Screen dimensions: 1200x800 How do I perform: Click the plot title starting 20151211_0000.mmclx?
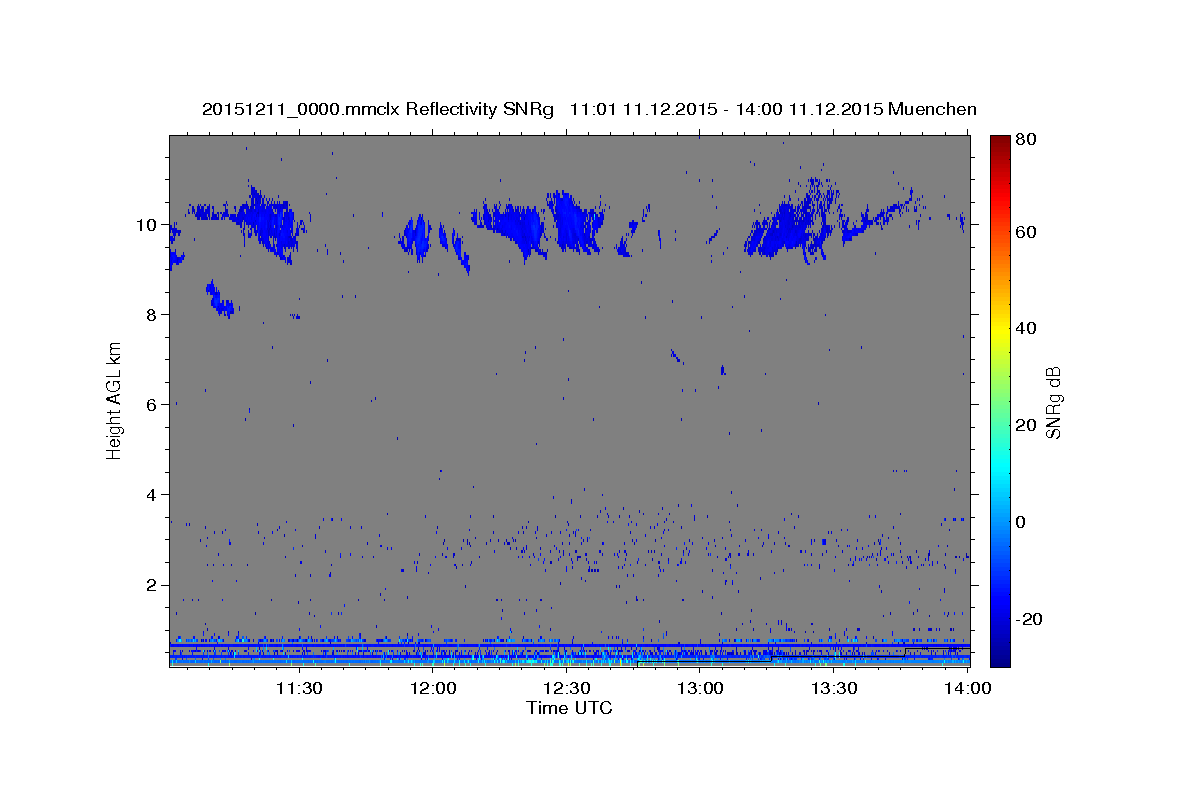click(x=589, y=109)
